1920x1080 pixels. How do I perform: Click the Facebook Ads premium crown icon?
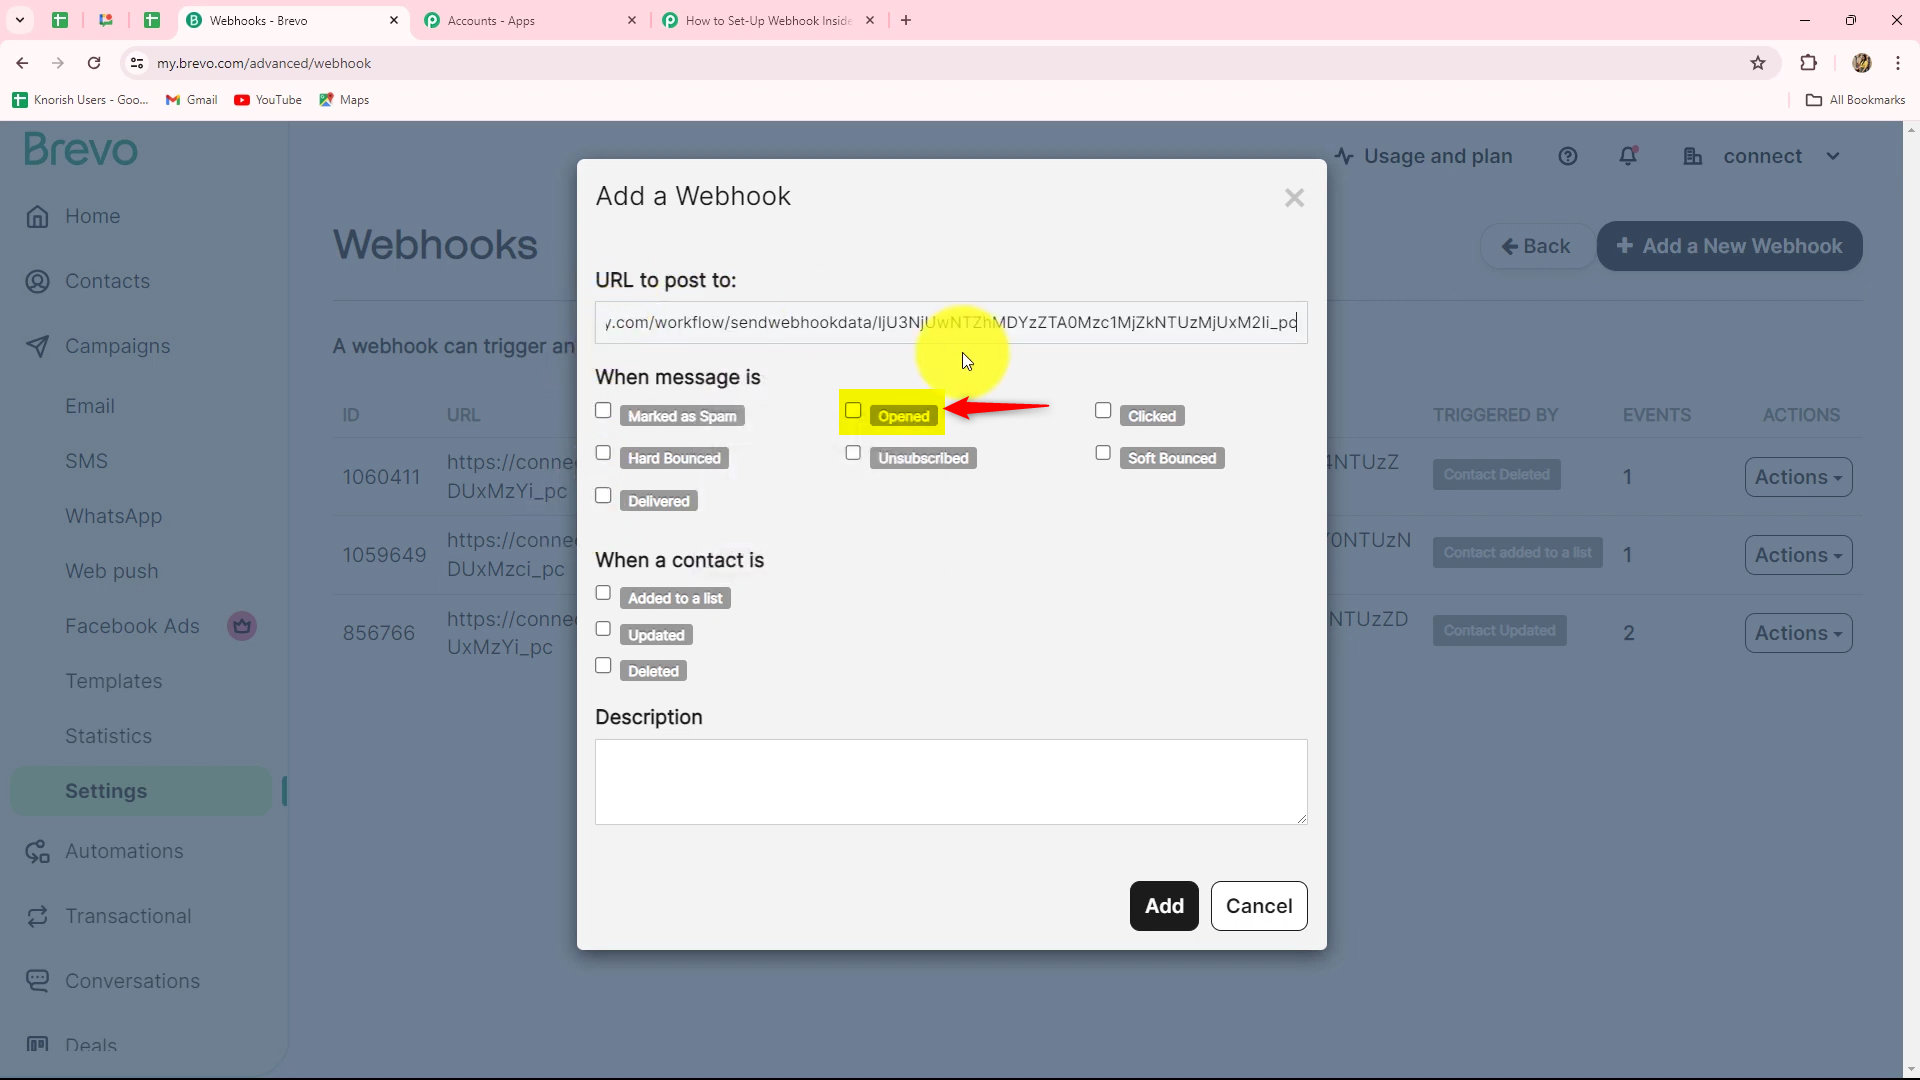point(242,626)
